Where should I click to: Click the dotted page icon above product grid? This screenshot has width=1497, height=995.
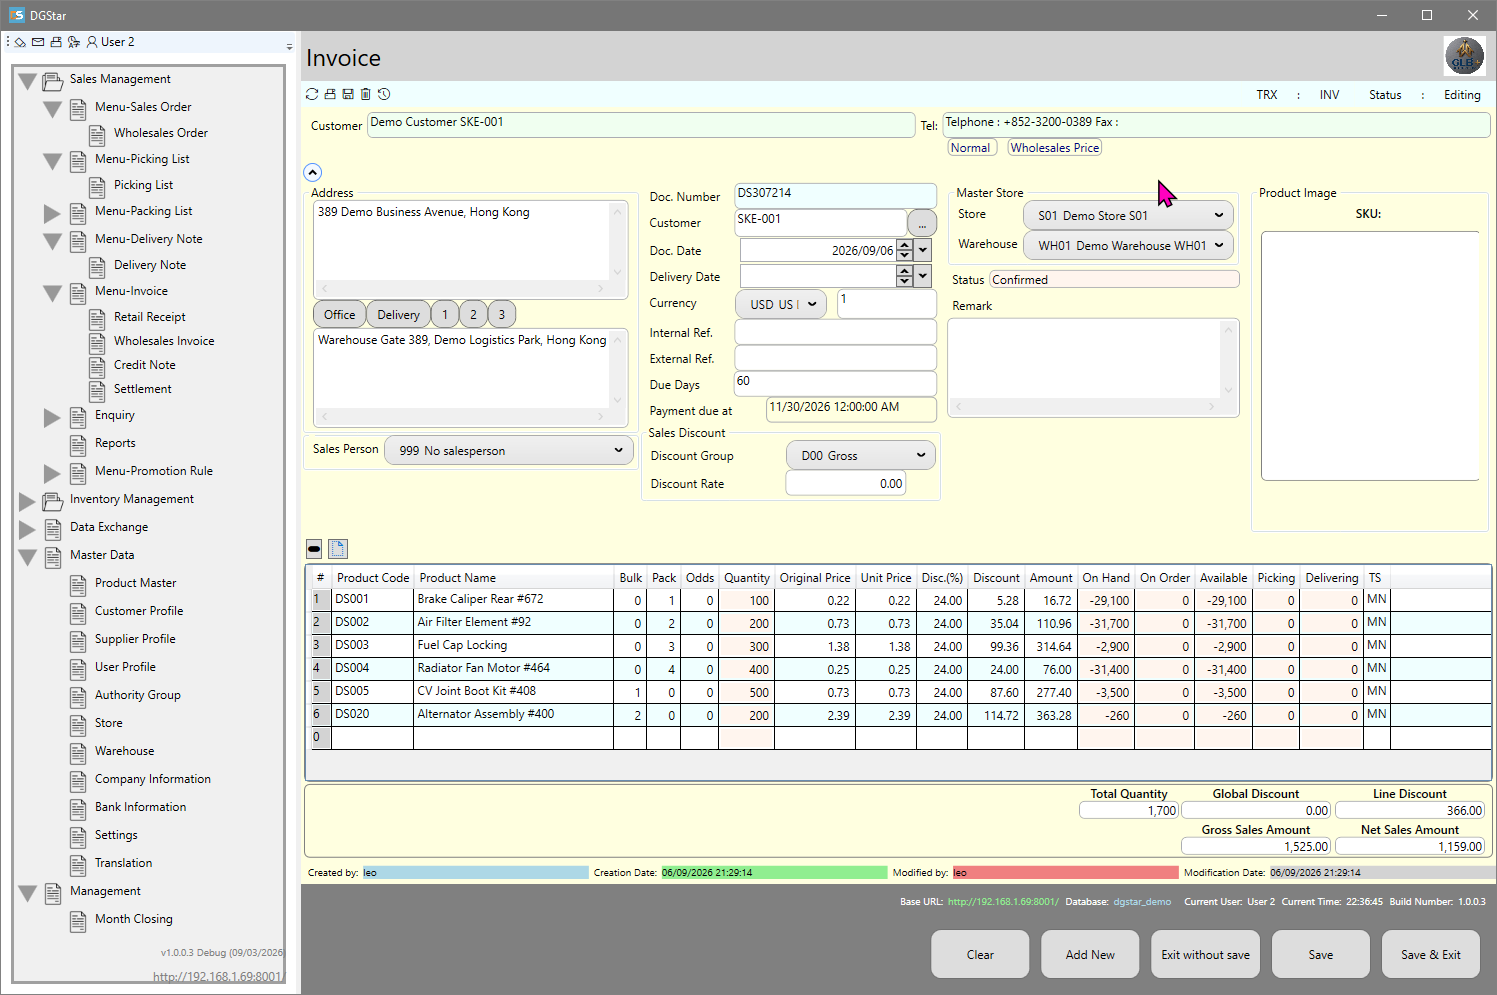338,549
